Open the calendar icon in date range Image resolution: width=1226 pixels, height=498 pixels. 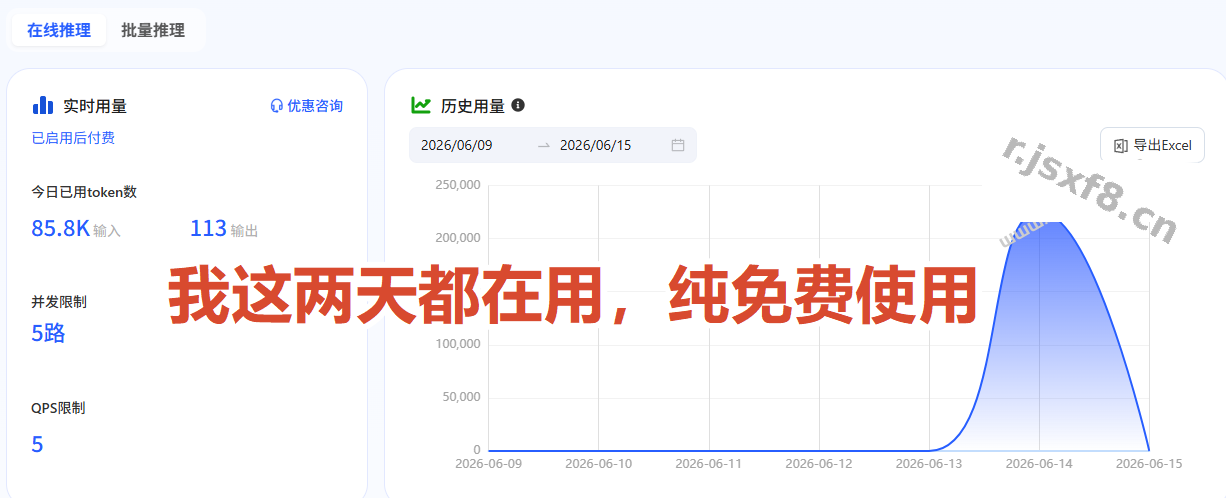point(678,145)
